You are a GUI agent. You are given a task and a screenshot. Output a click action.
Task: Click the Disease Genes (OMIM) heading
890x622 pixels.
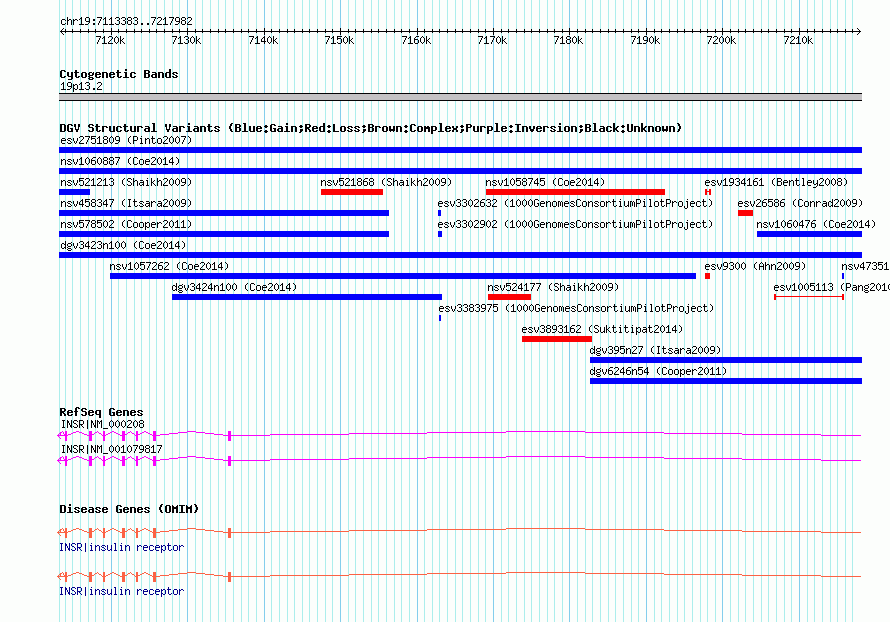tap(129, 510)
